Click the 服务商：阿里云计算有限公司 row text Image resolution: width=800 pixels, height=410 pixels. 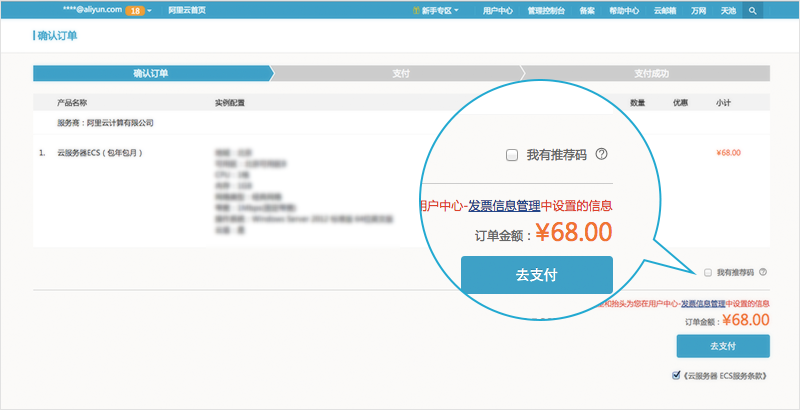point(105,123)
